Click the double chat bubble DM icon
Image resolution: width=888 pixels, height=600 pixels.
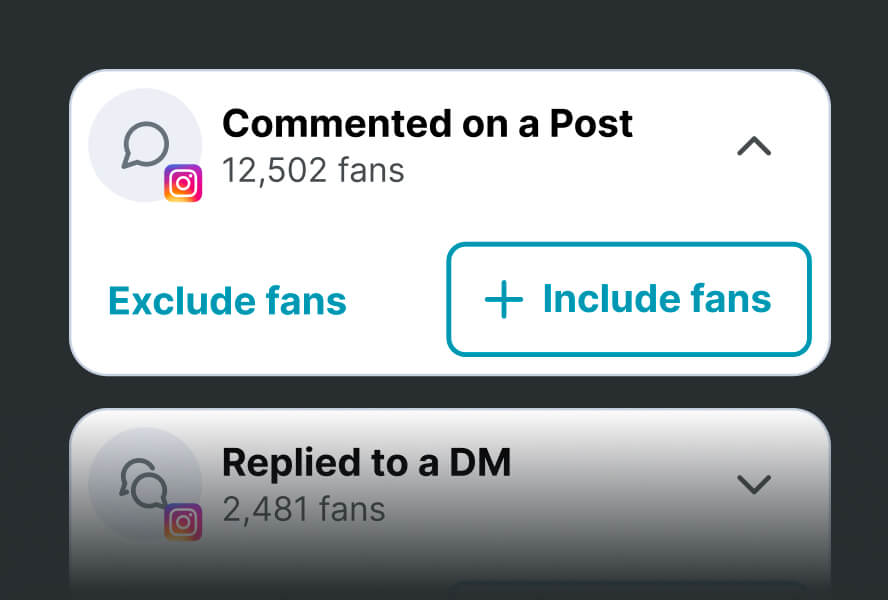[x=144, y=484]
